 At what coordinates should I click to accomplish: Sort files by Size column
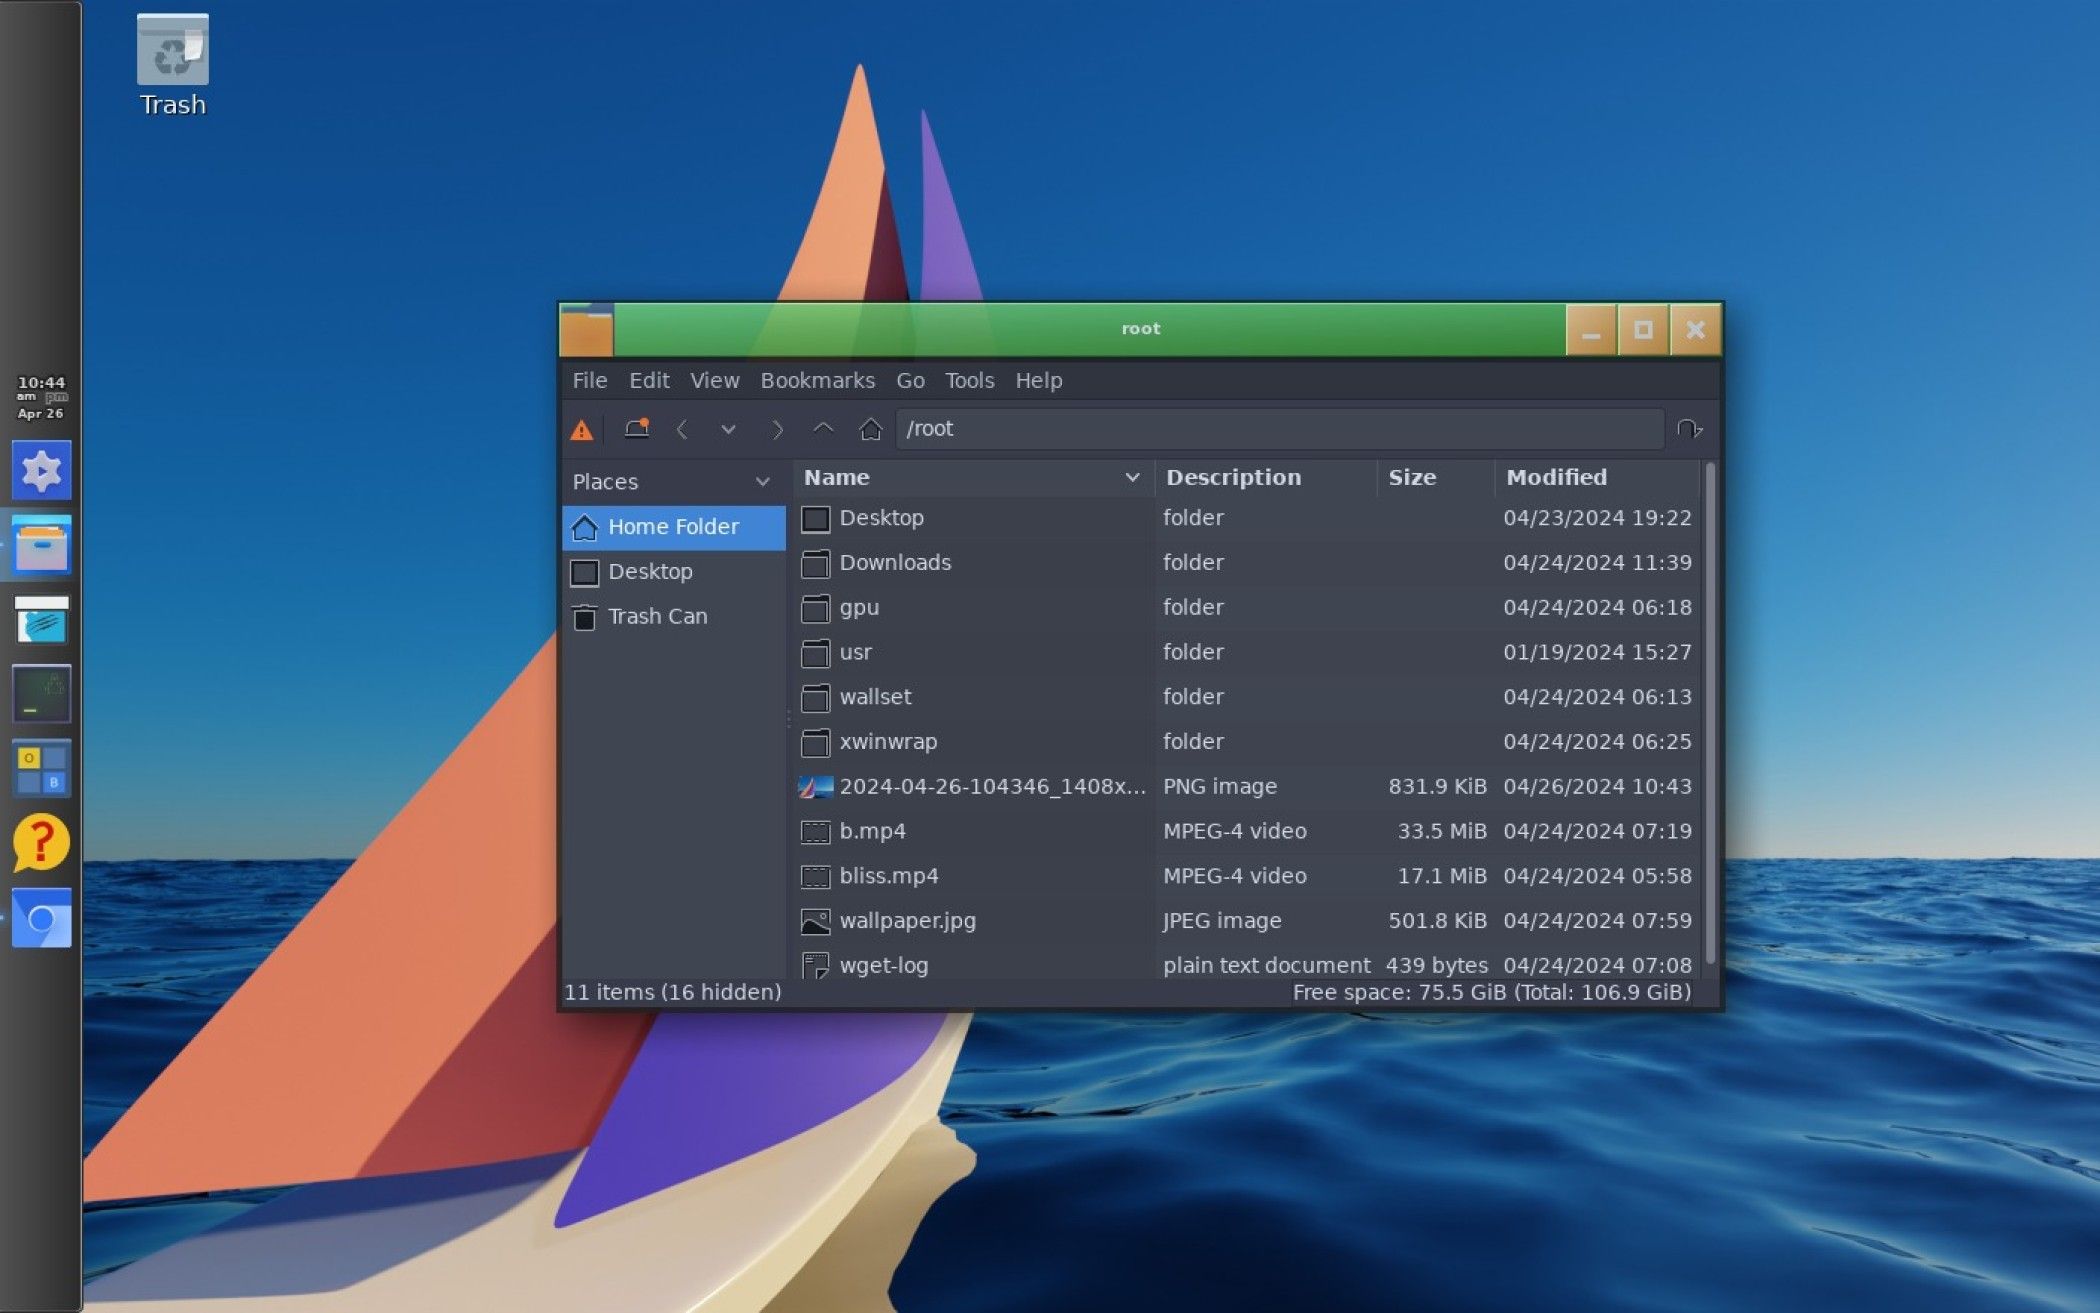tap(1411, 478)
